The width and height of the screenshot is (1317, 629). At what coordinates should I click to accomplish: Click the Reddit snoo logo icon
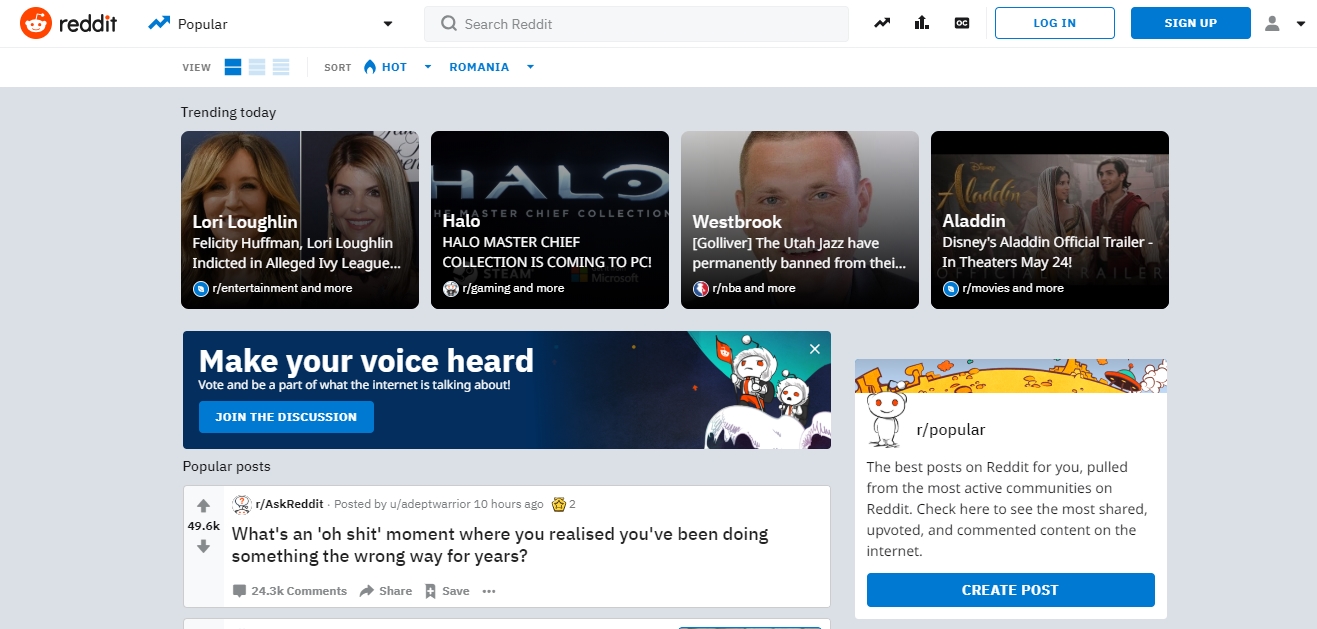(35, 23)
